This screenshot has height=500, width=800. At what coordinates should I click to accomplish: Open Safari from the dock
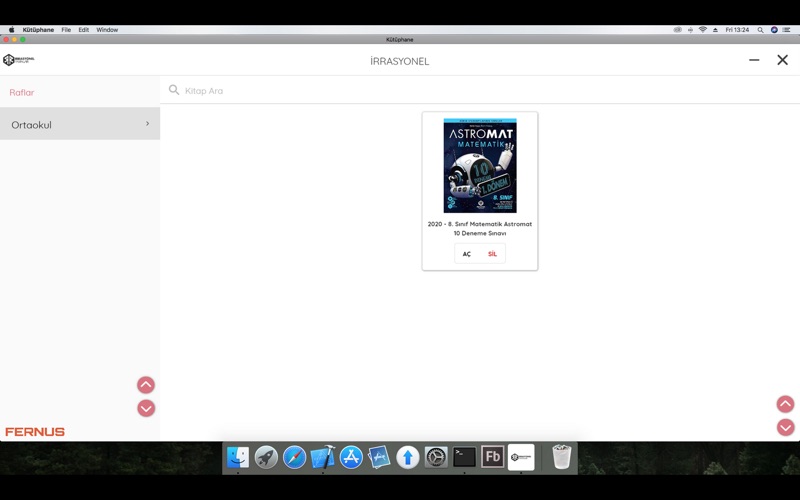point(294,457)
